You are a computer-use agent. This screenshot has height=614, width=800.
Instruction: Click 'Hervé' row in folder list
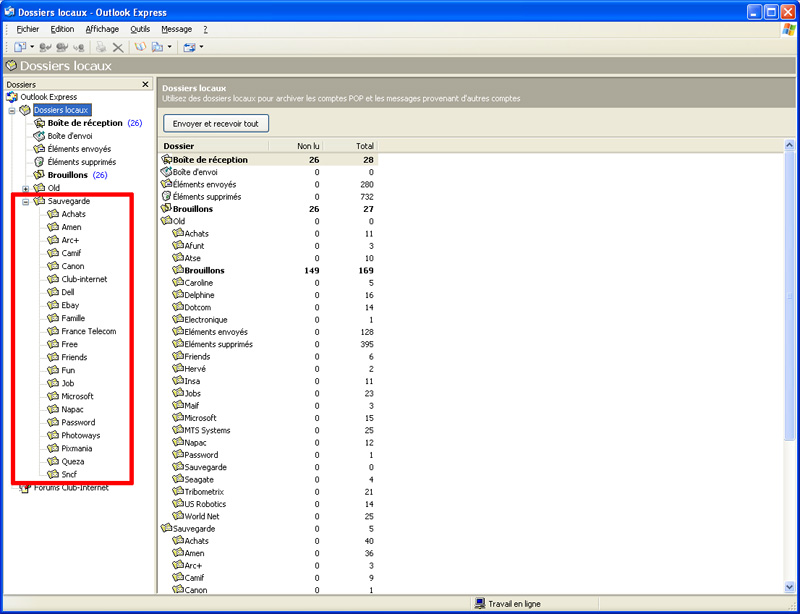tap(268, 369)
